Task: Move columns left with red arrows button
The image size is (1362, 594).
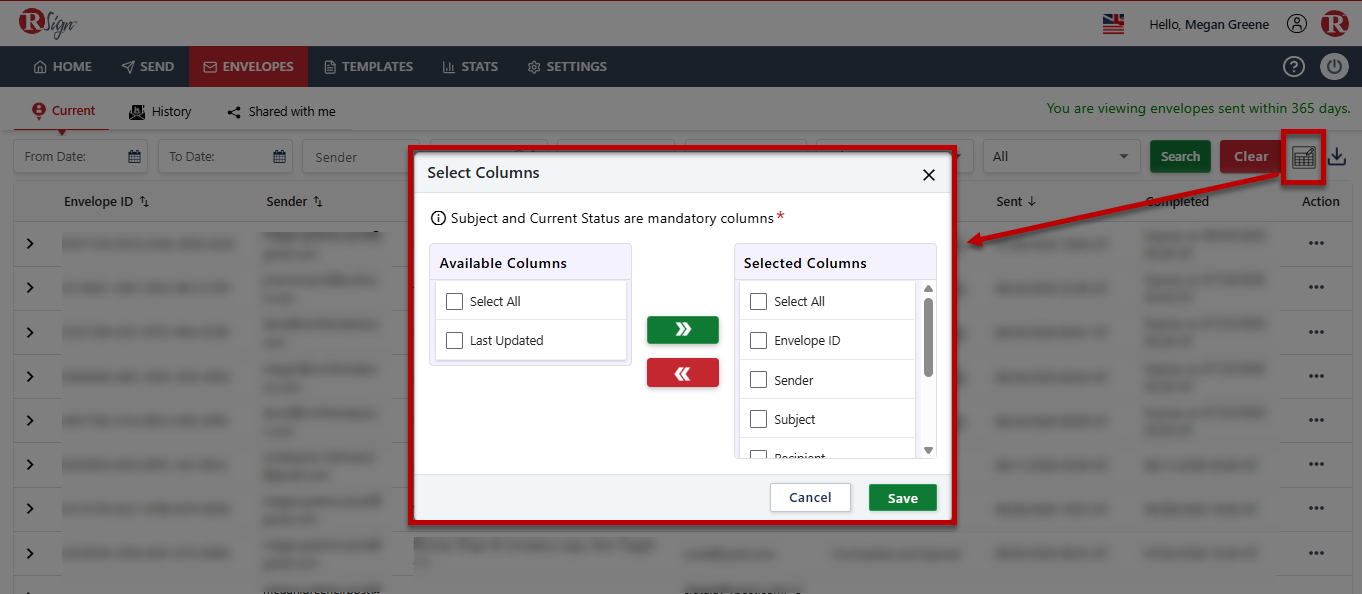Action: click(x=683, y=373)
